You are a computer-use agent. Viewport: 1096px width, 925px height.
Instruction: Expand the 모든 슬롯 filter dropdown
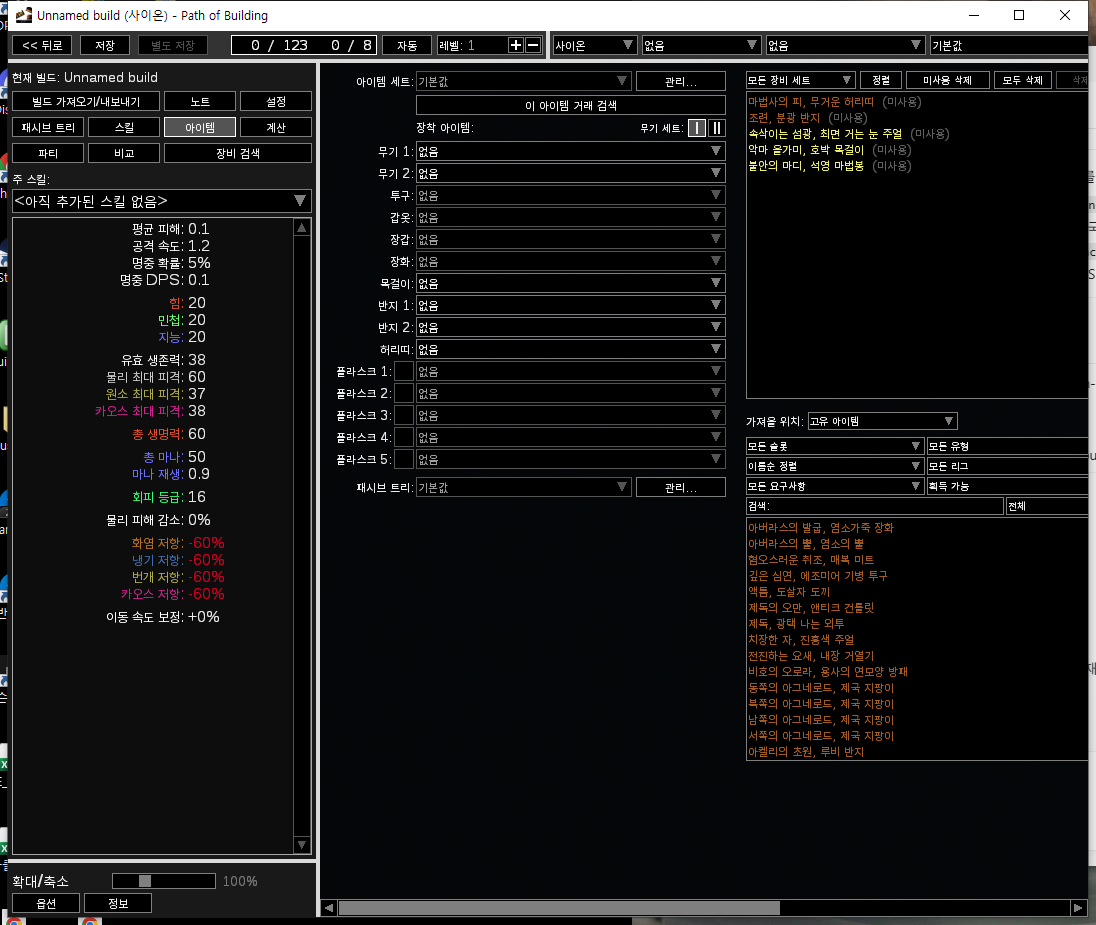pos(835,446)
